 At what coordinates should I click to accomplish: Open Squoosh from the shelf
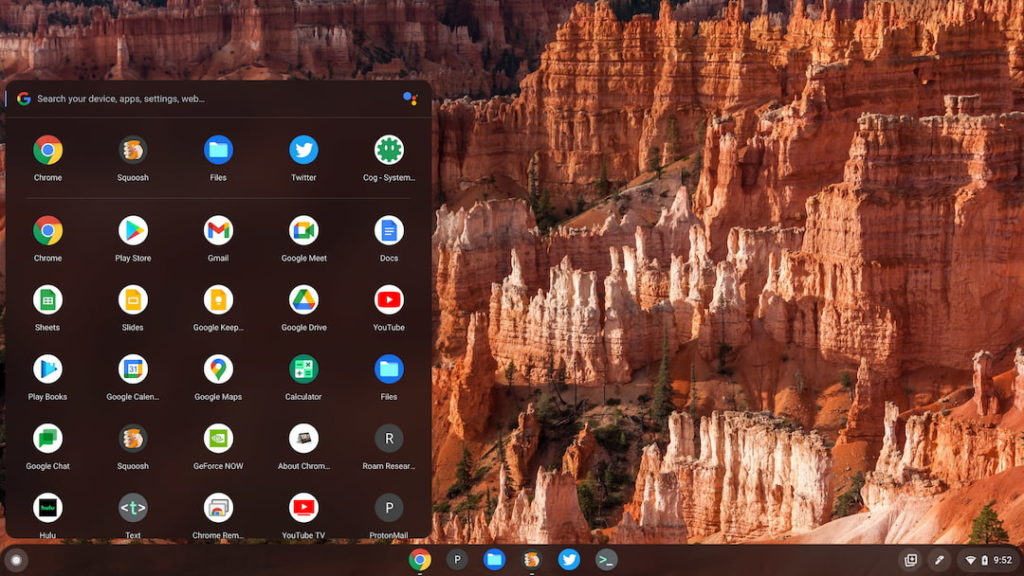(532, 560)
